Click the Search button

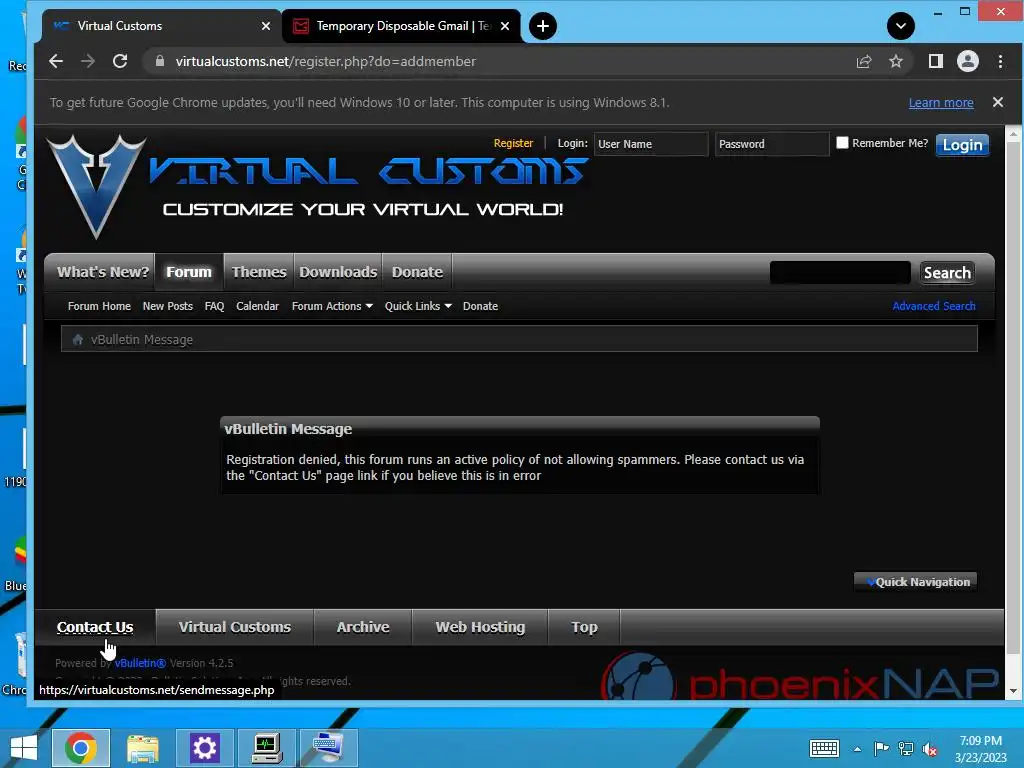pyautogui.click(x=947, y=272)
